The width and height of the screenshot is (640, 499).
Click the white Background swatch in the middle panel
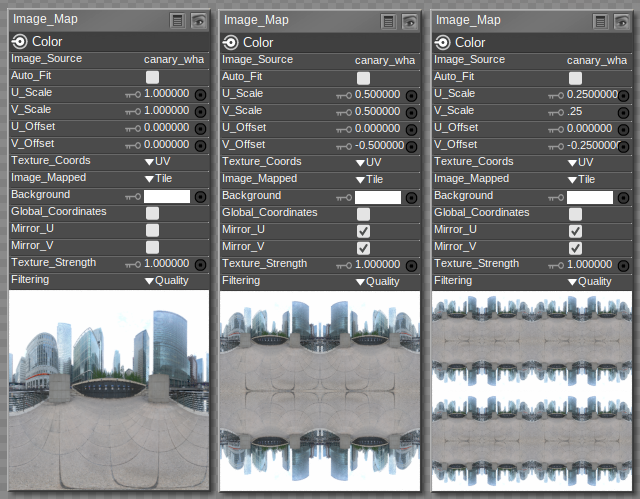tap(378, 198)
